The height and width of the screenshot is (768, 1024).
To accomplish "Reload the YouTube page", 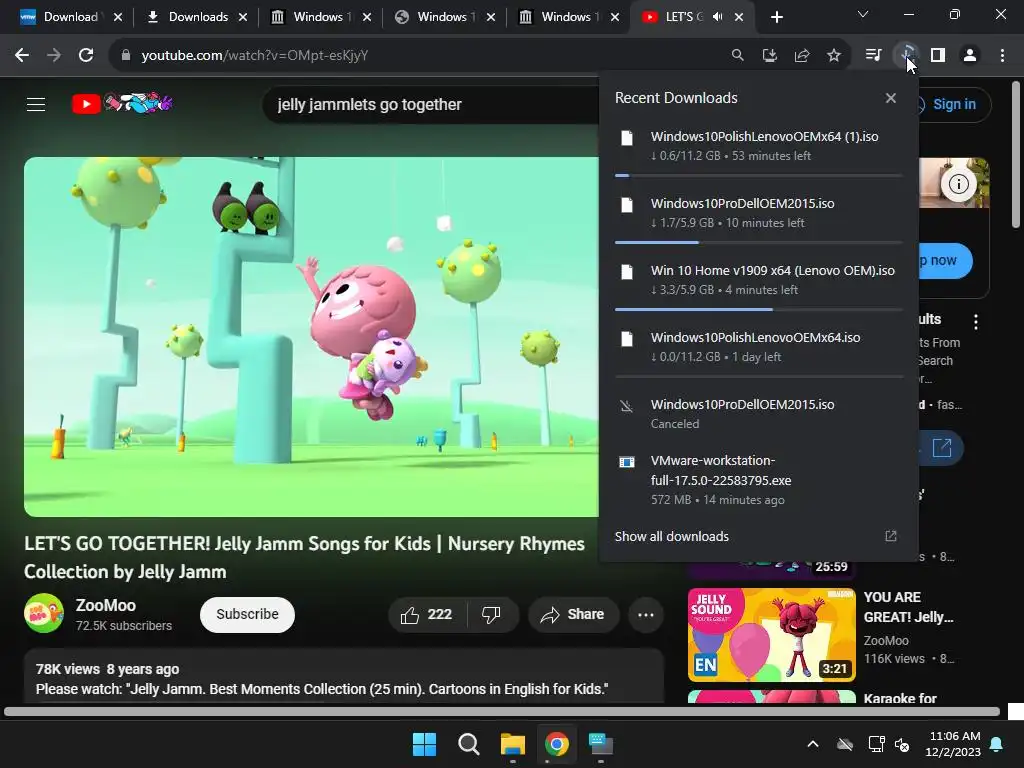I will click(x=86, y=56).
